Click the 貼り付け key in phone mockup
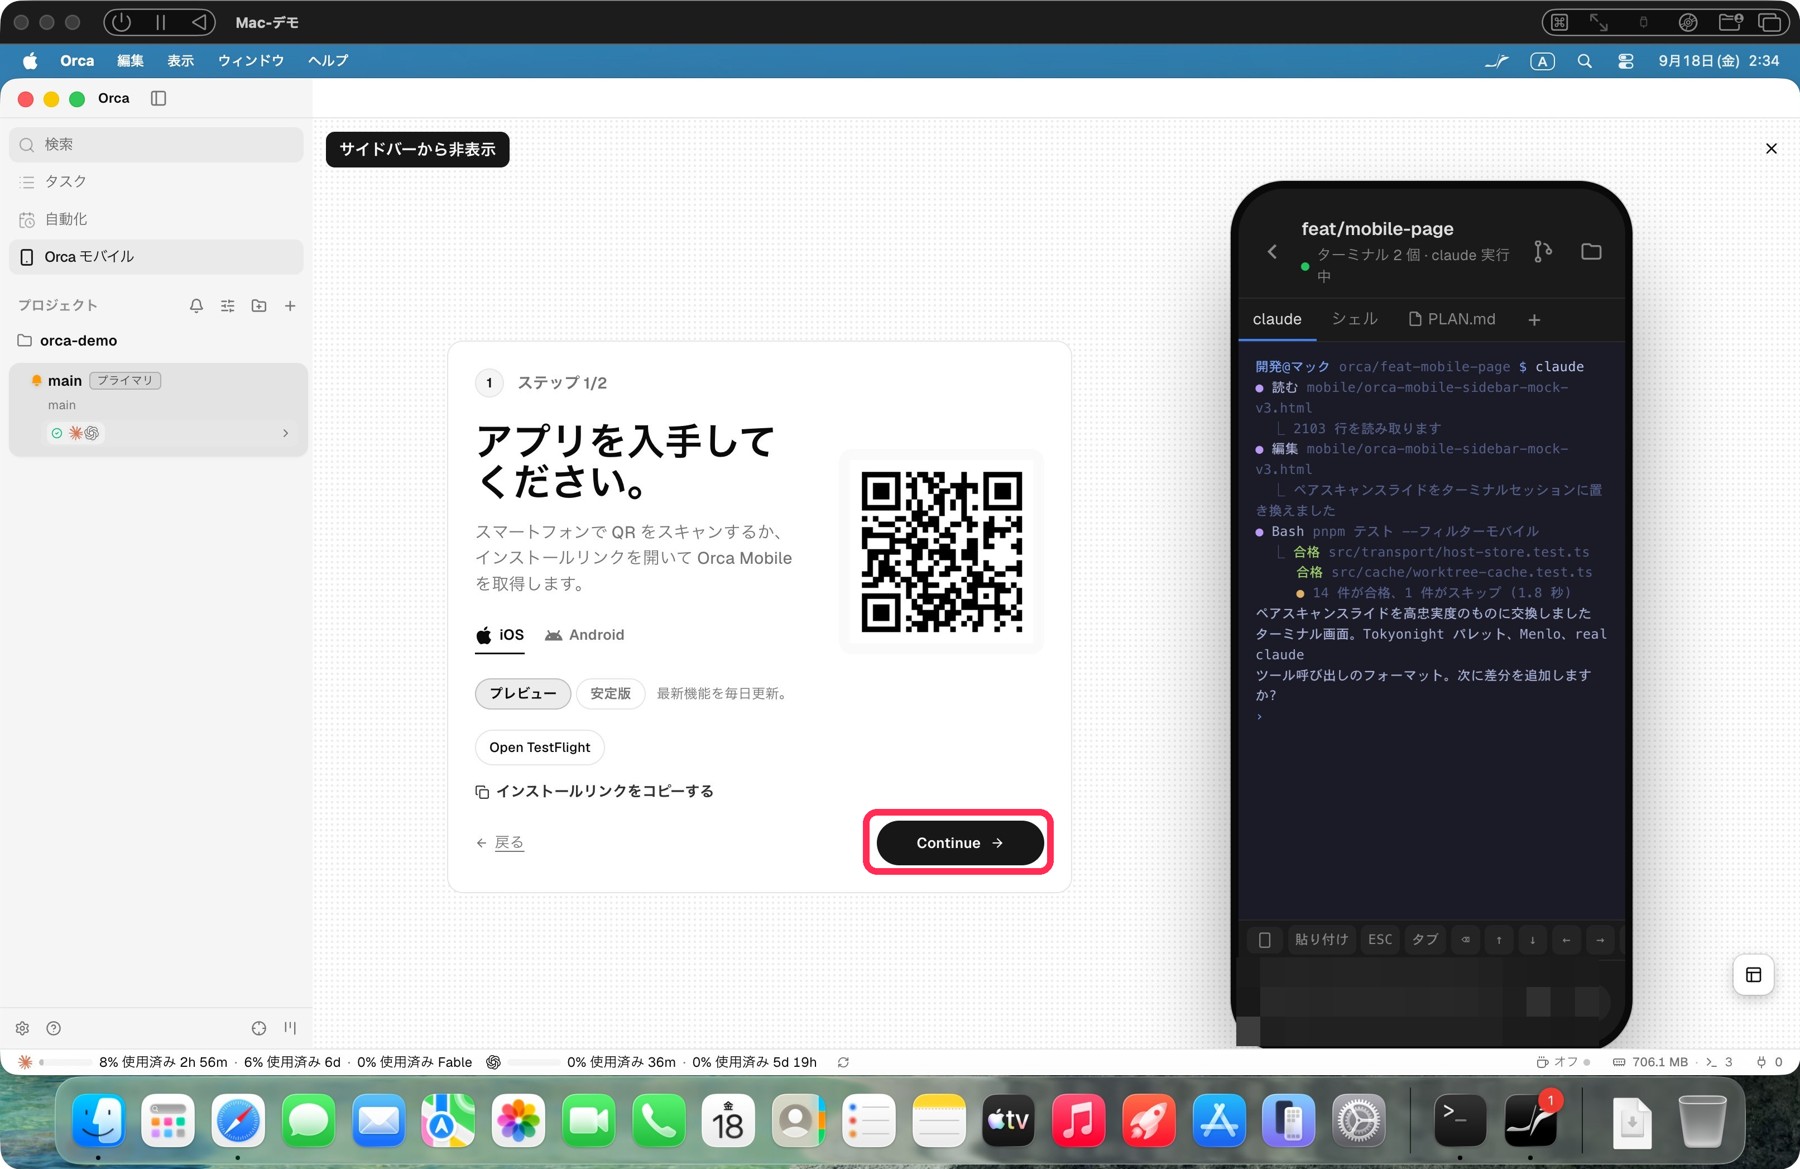Image resolution: width=1800 pixels, height=1169 pixels. (1321, 940)
